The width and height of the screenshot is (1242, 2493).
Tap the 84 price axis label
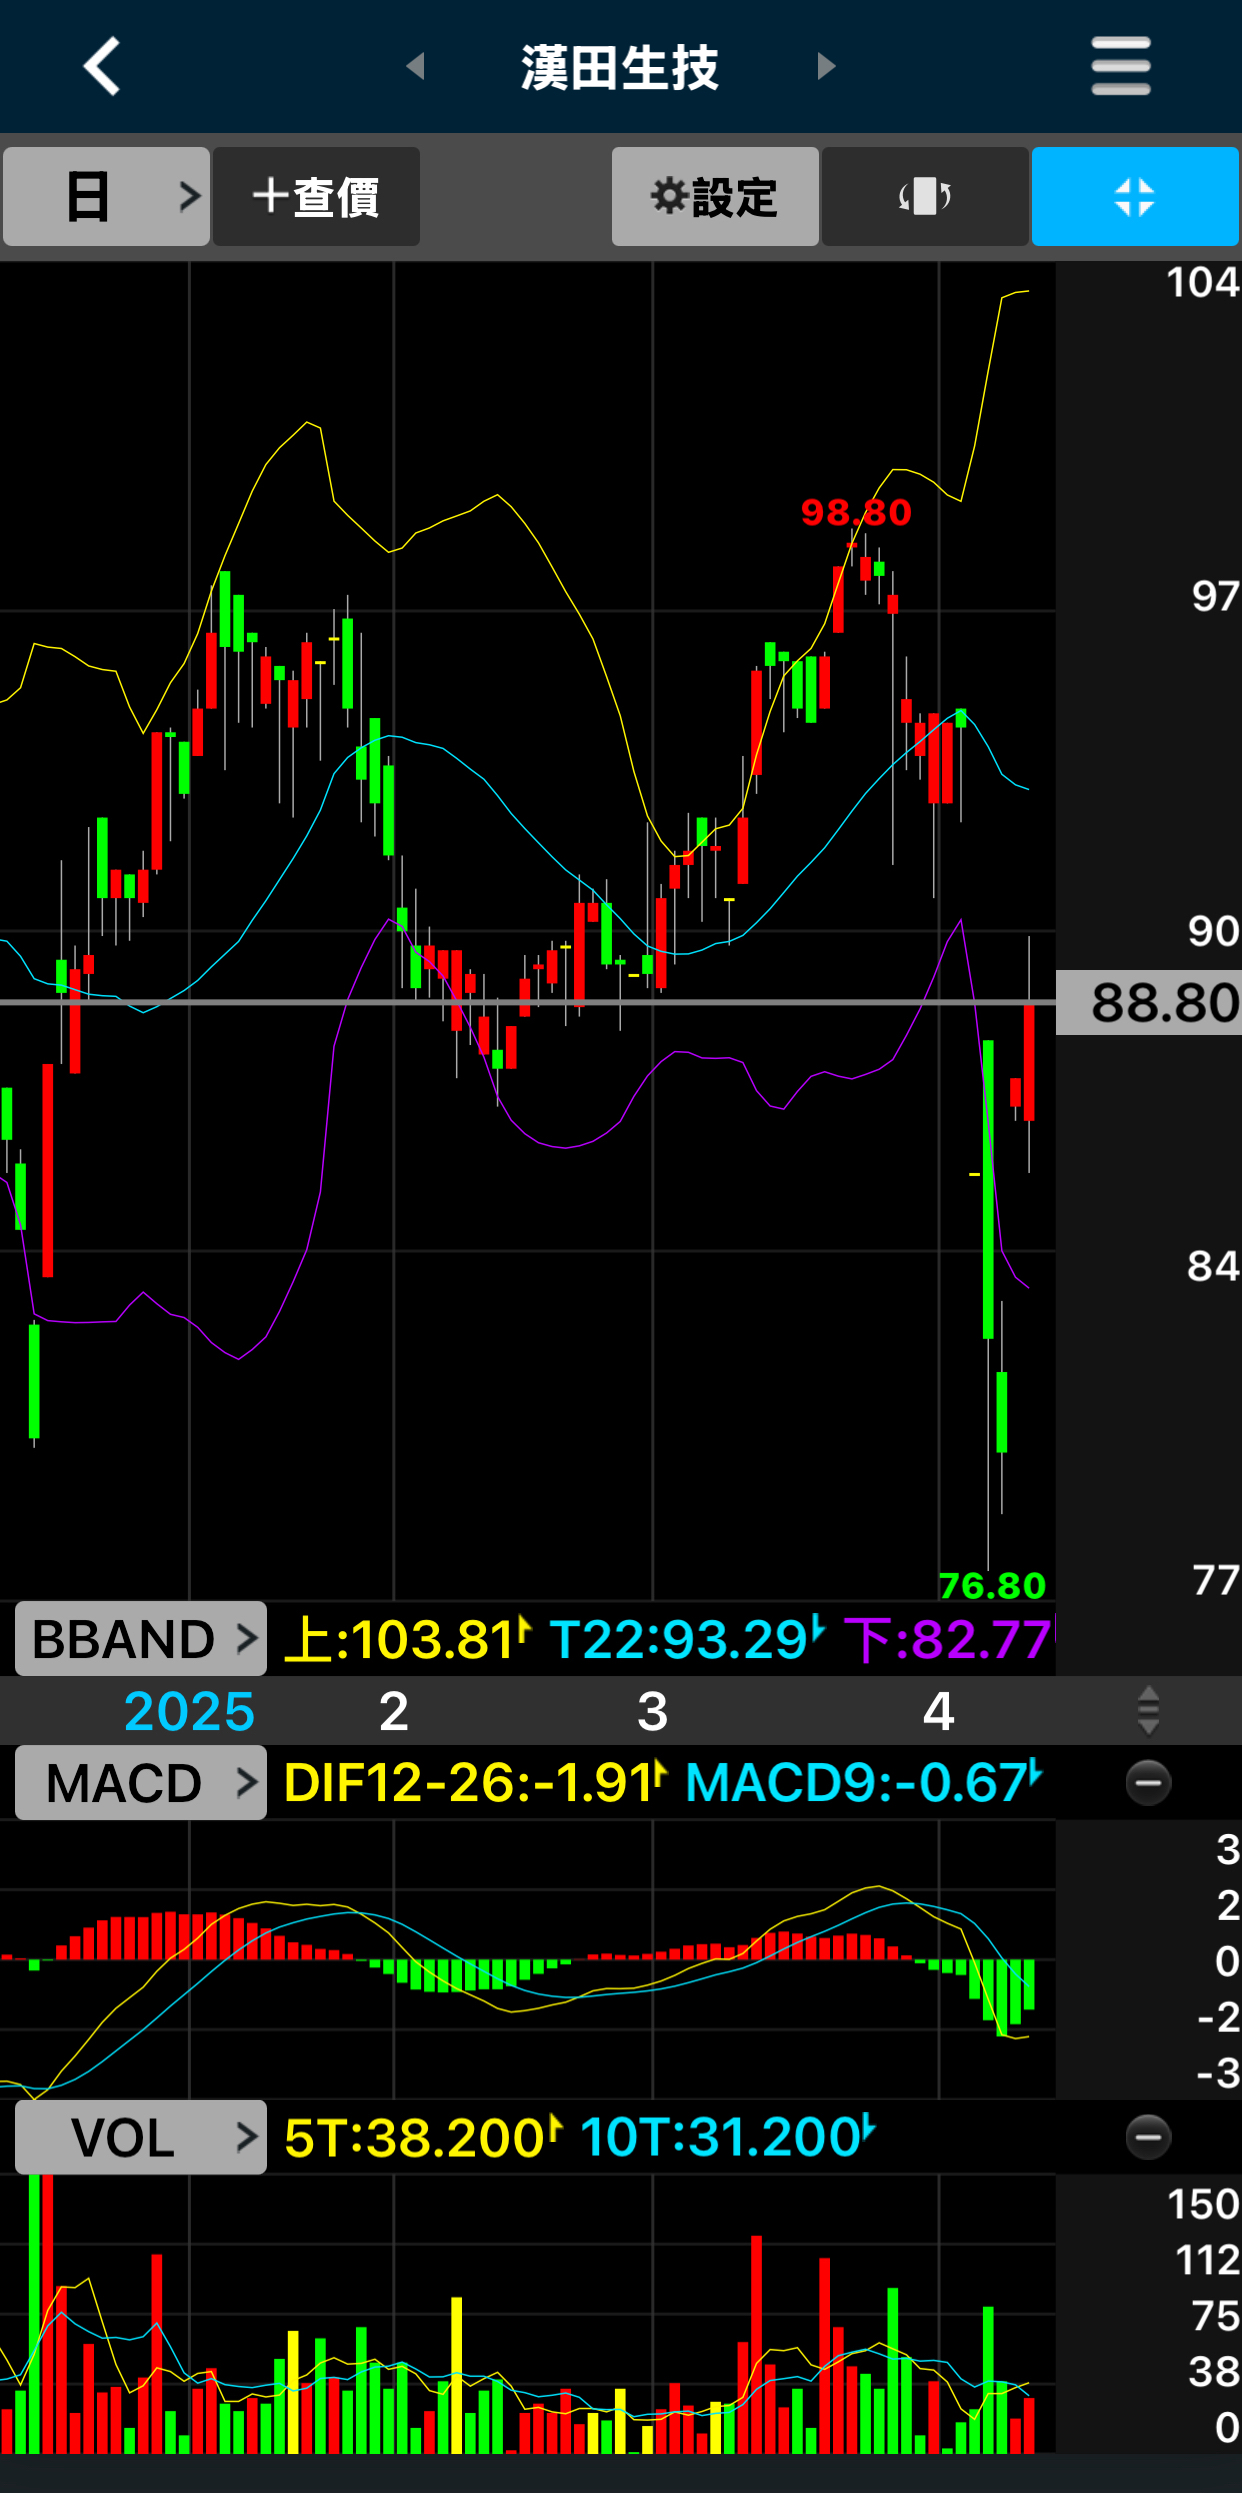tap(1213, 1266)
